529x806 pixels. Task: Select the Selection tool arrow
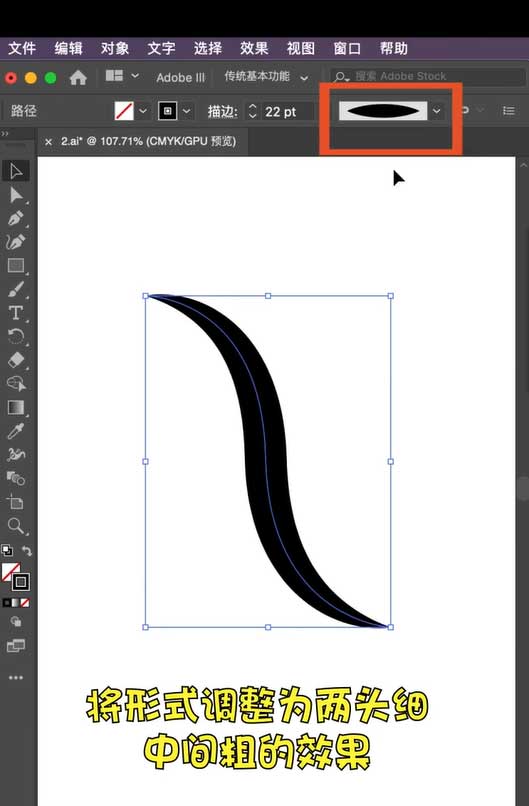[15, 171]
